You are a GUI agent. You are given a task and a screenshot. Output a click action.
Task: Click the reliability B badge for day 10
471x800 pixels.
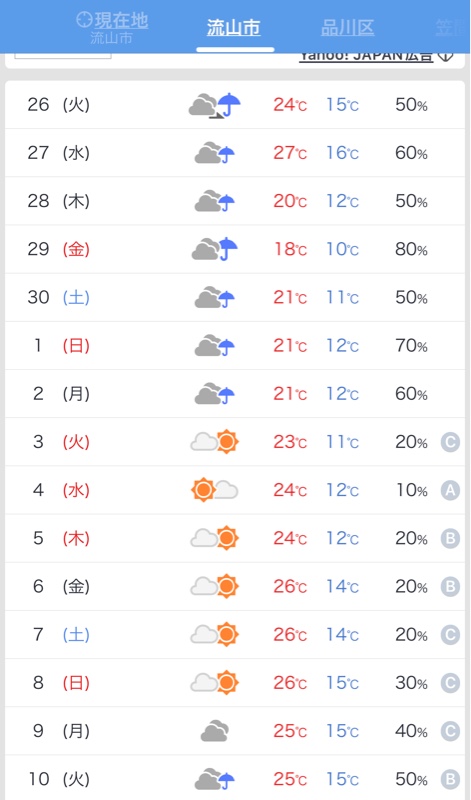coord(450,779)
